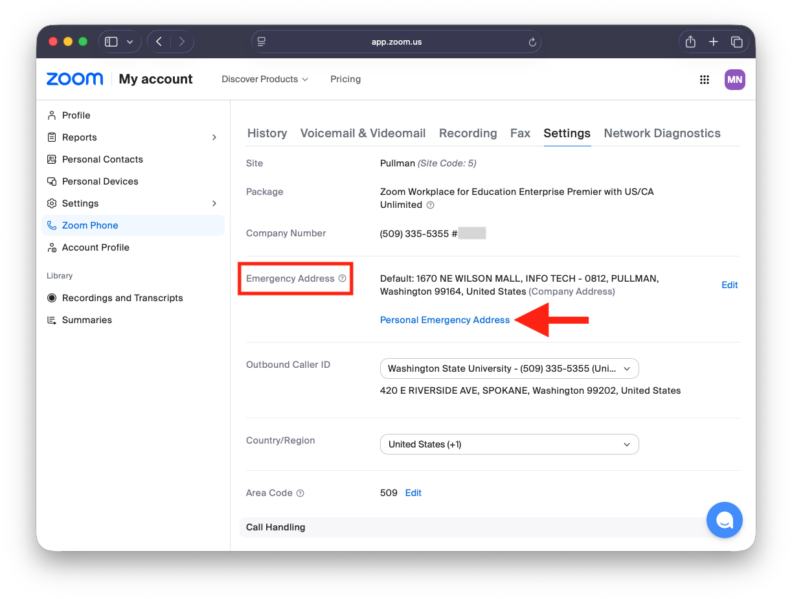Click the Safari share icon
792x599 pixels.
click(690, 42)
